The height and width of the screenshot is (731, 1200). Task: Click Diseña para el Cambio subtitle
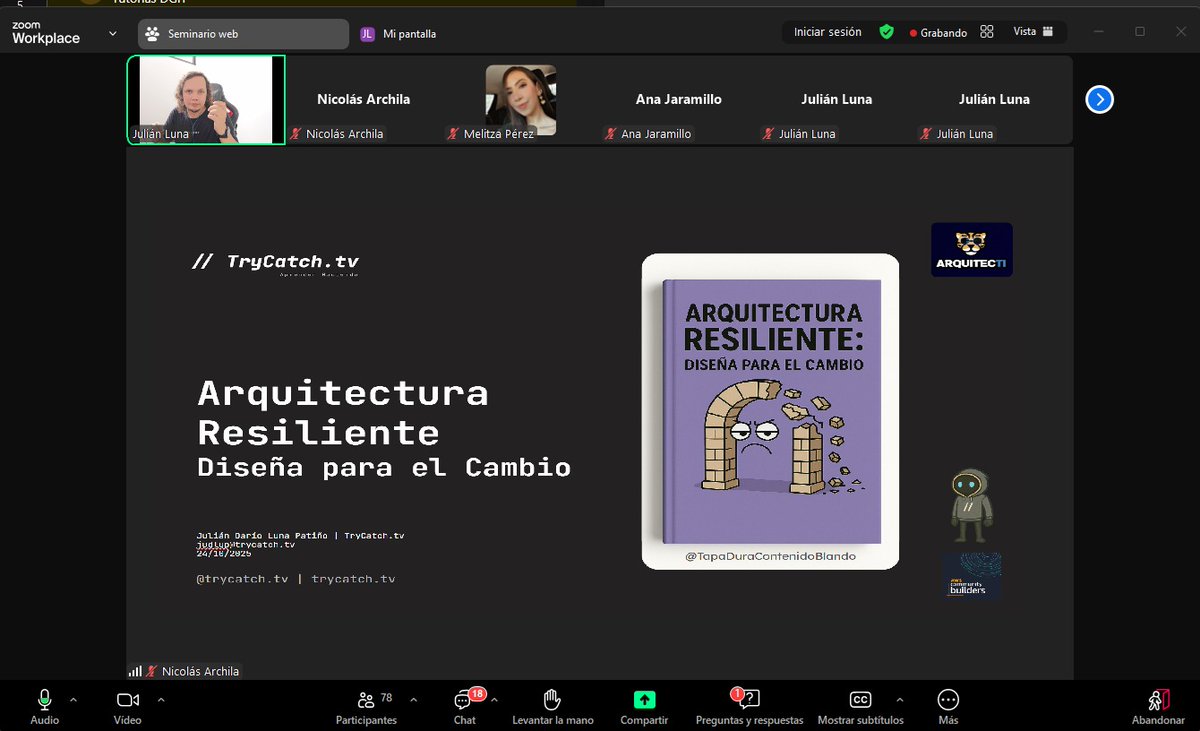pos(384,467)
